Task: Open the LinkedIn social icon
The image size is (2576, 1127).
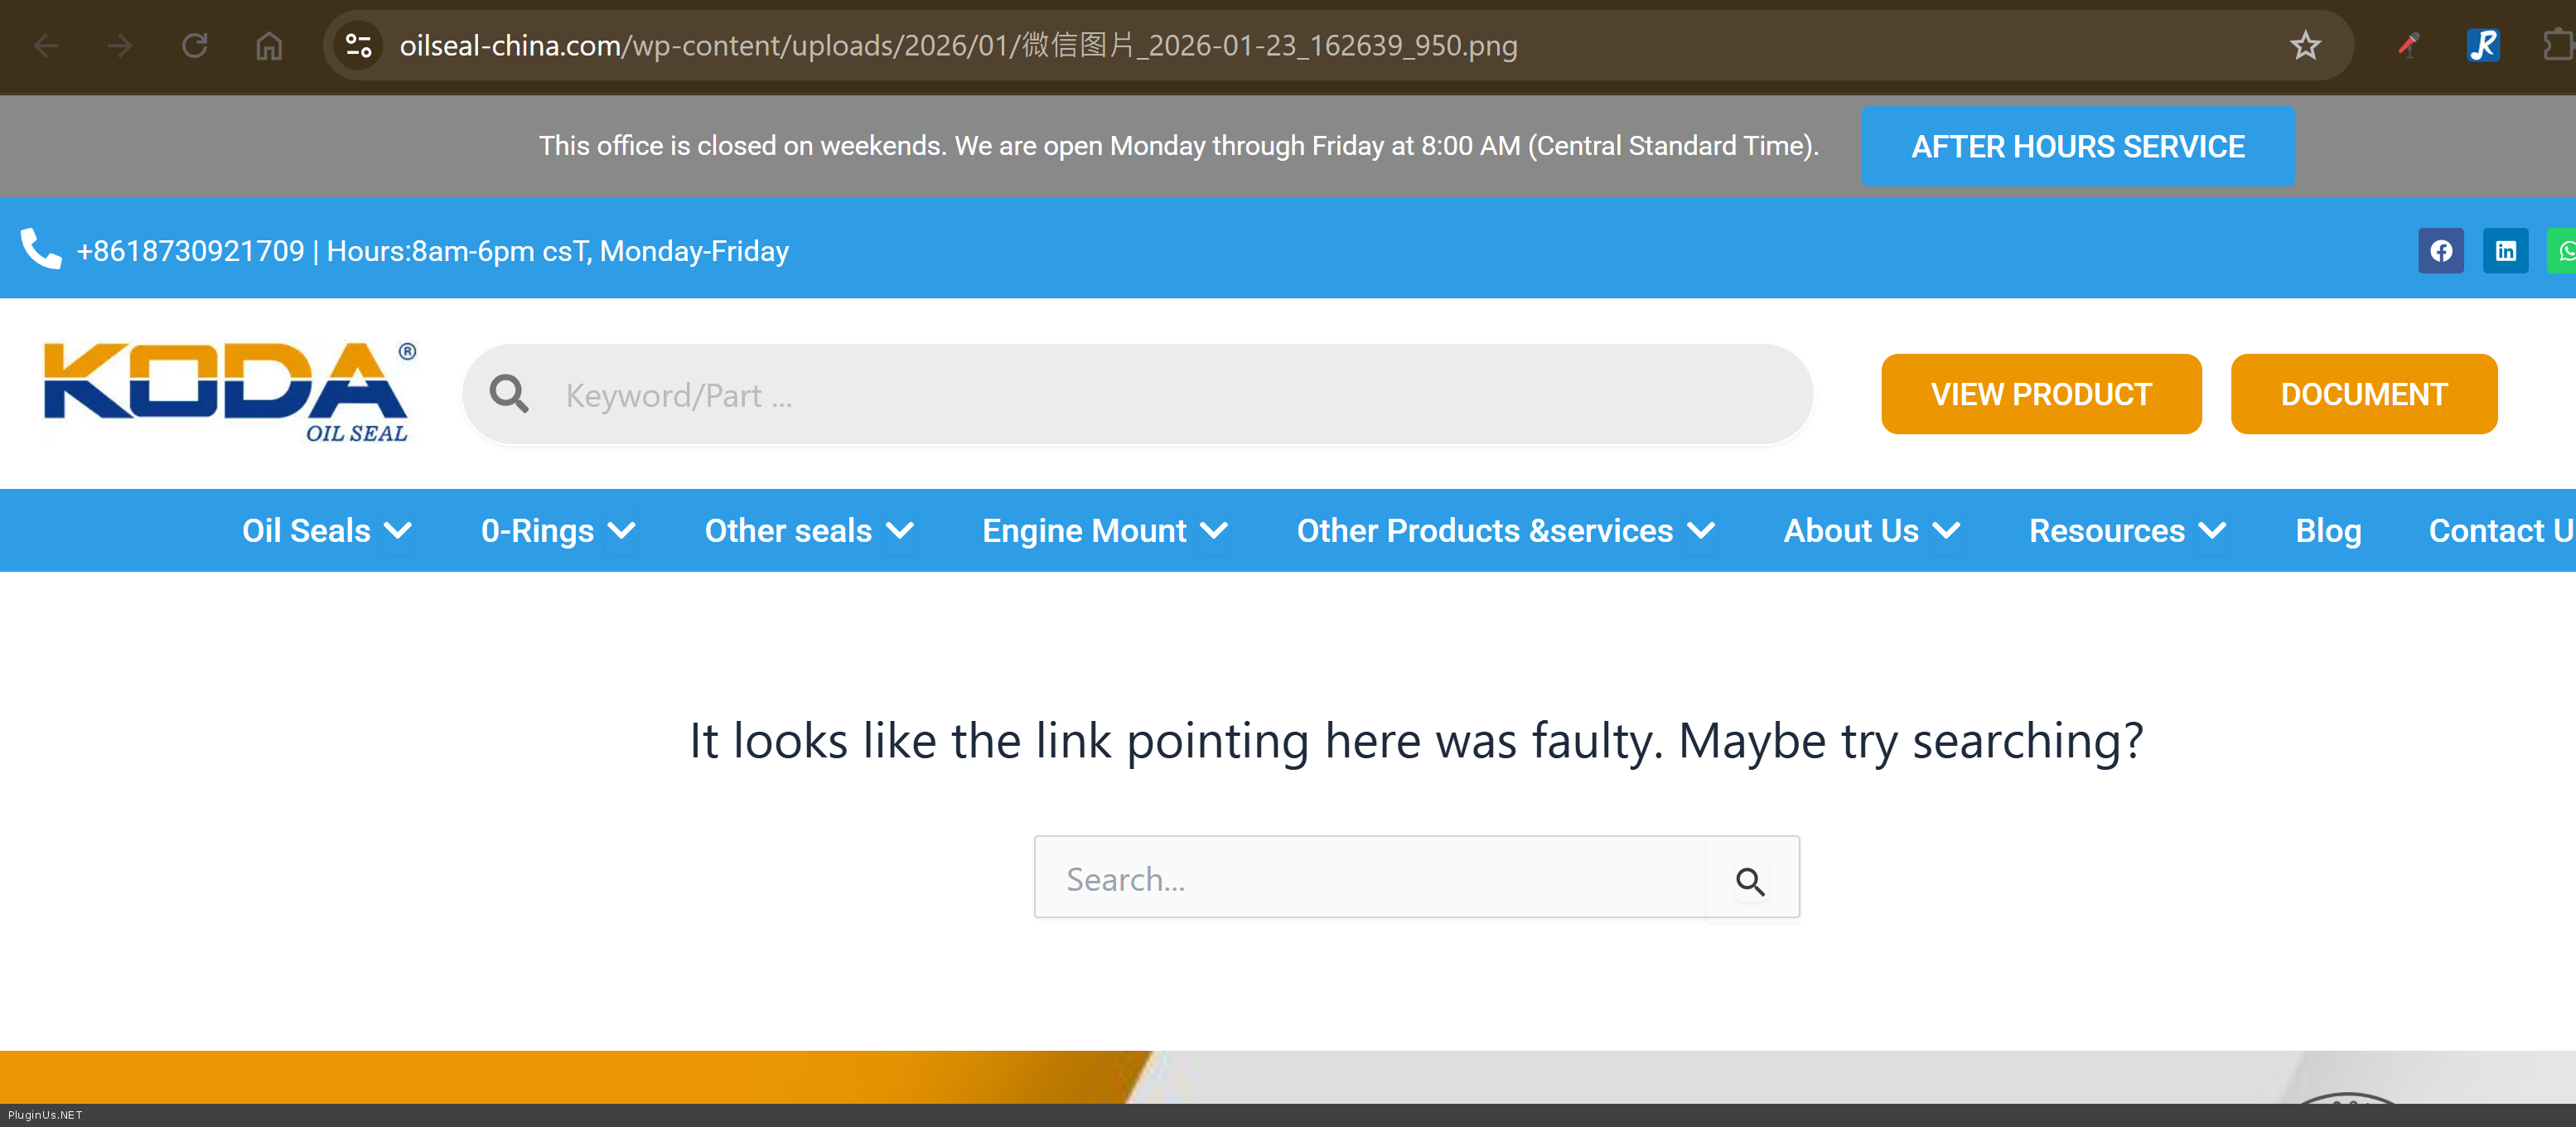Action: click(x=2505, y=251)
